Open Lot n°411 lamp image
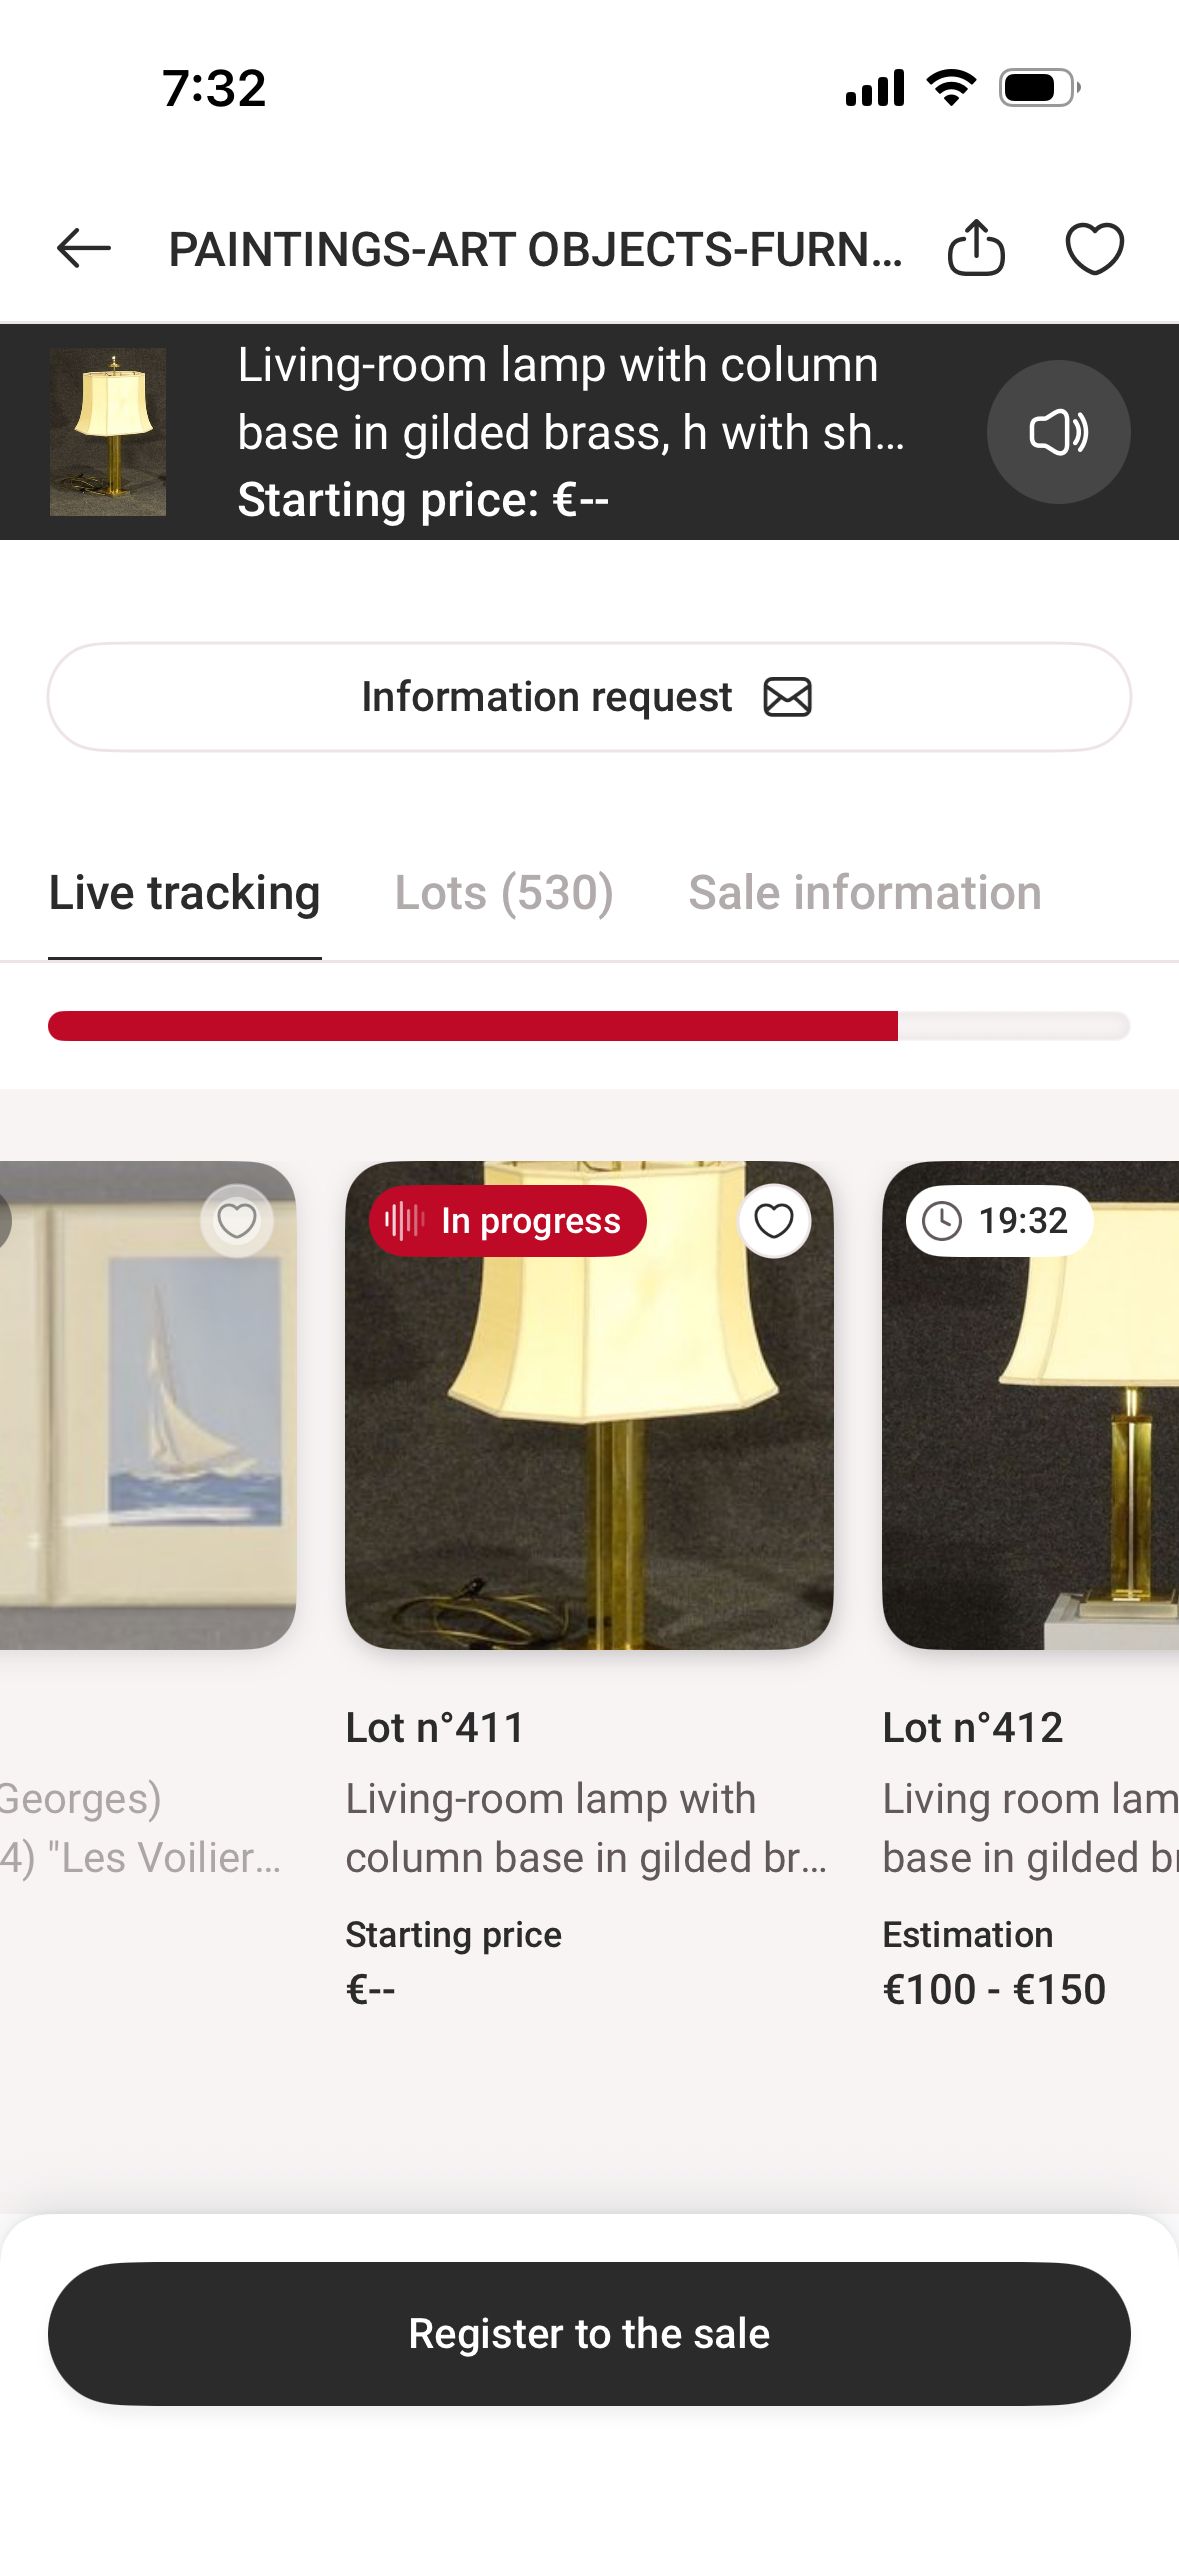The height and width of the screenshot is (2556, 1179). [x=589, y=1405]
